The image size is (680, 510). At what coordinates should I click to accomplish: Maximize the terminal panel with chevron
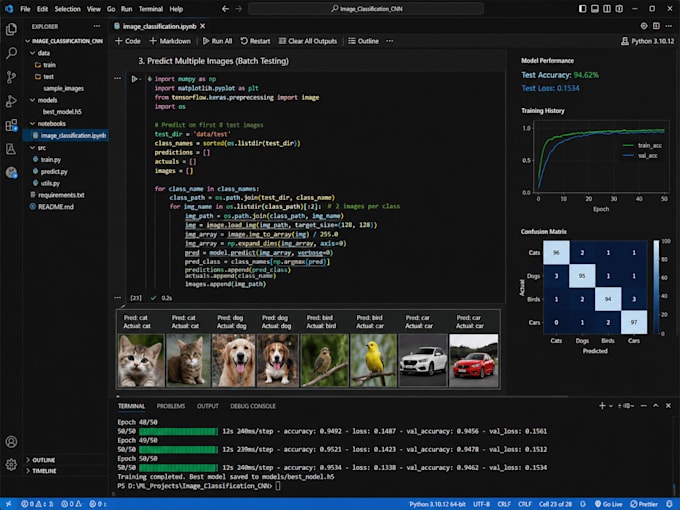656,405
